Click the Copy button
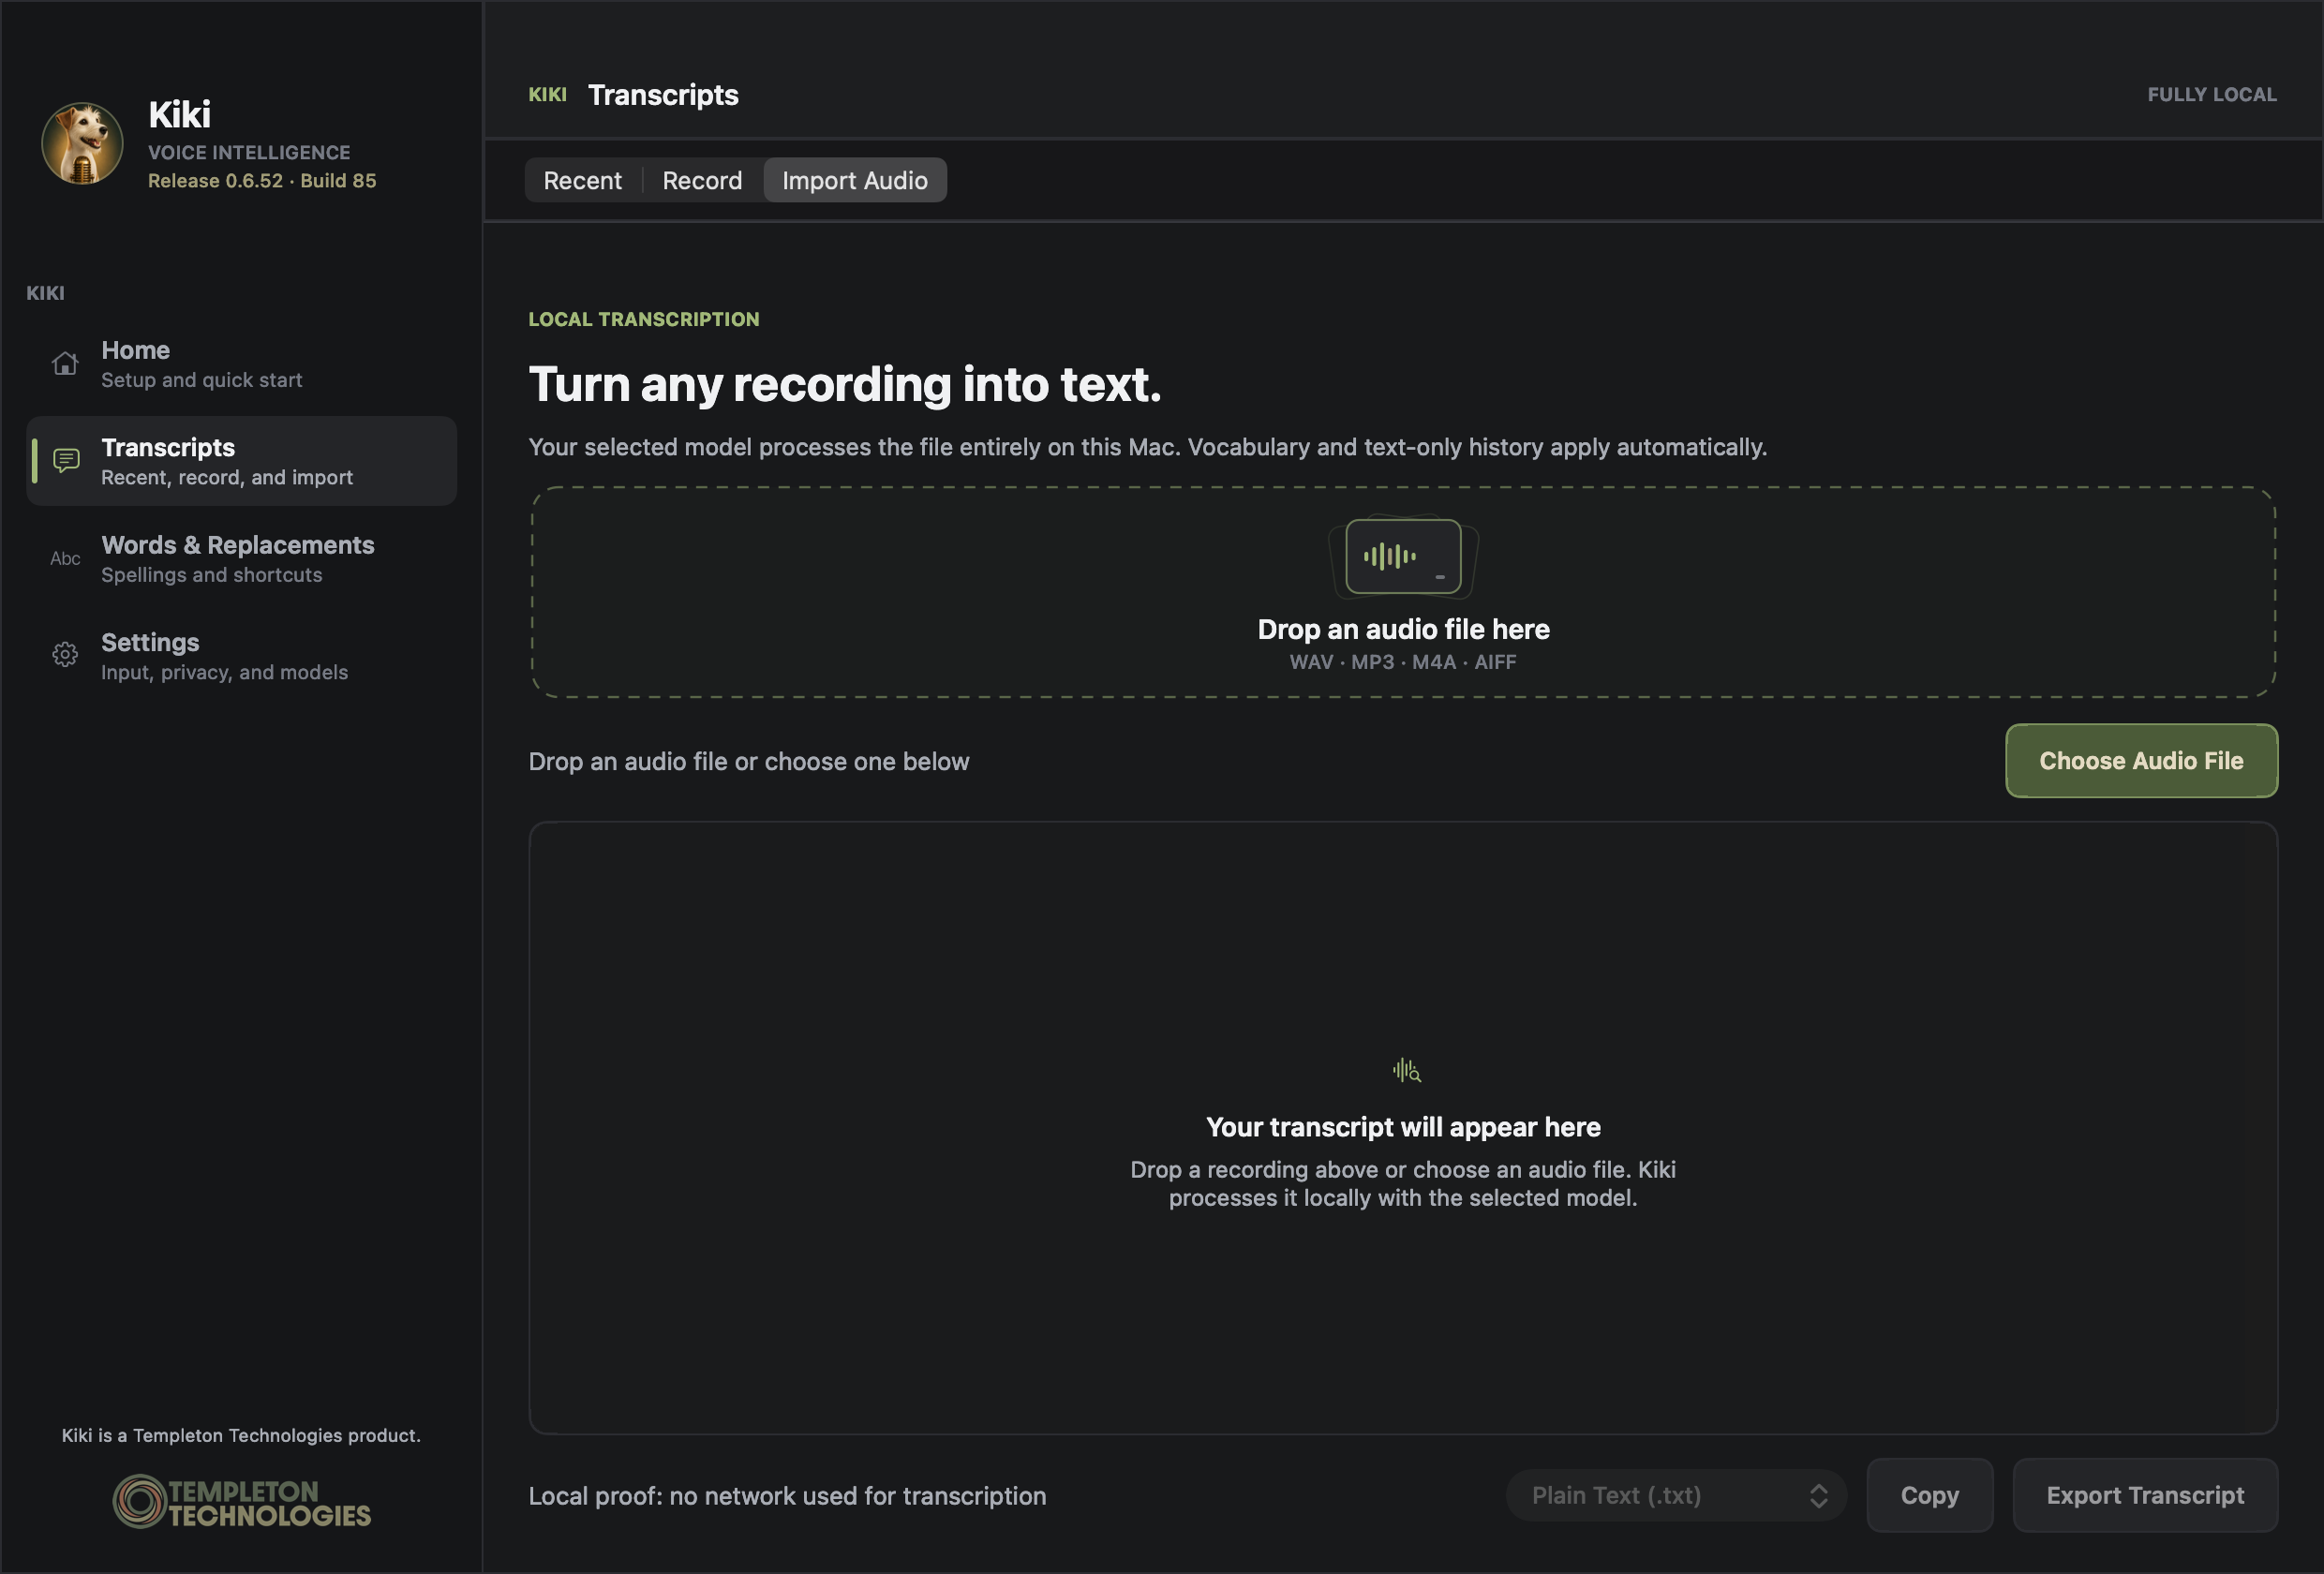Viewport: 2324px width, 1574px height. 1929,1496
